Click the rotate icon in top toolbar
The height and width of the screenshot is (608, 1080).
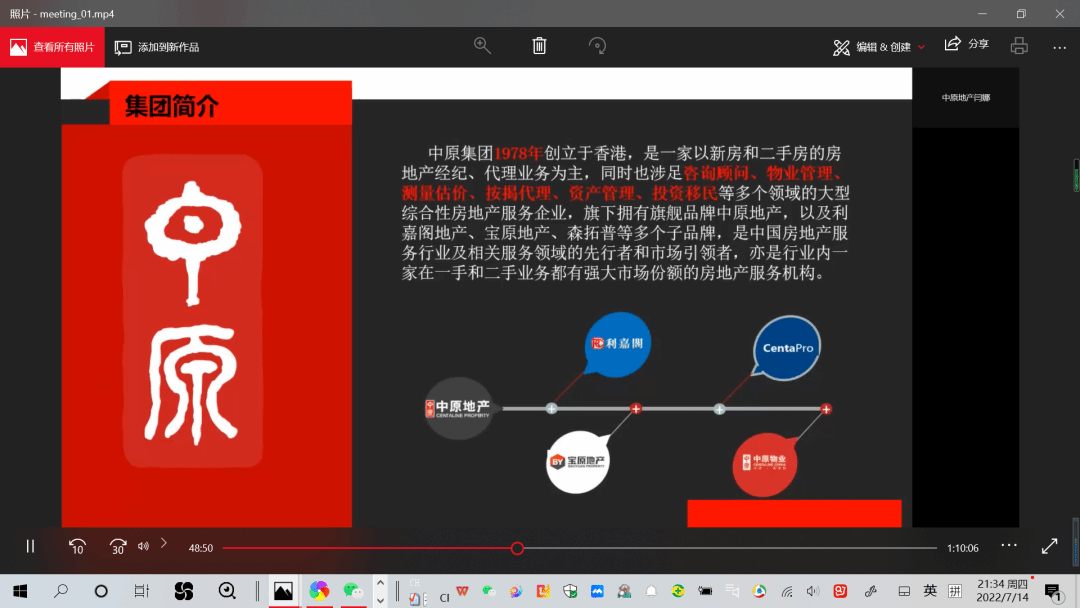[597, 46]
